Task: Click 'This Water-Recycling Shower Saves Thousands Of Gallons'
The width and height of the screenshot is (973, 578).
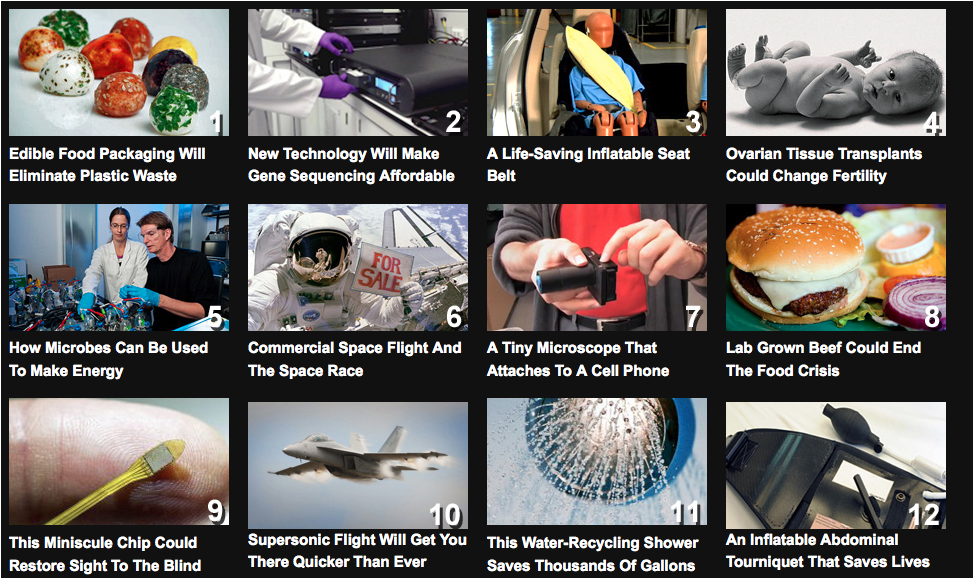Action: pos(593,554)
